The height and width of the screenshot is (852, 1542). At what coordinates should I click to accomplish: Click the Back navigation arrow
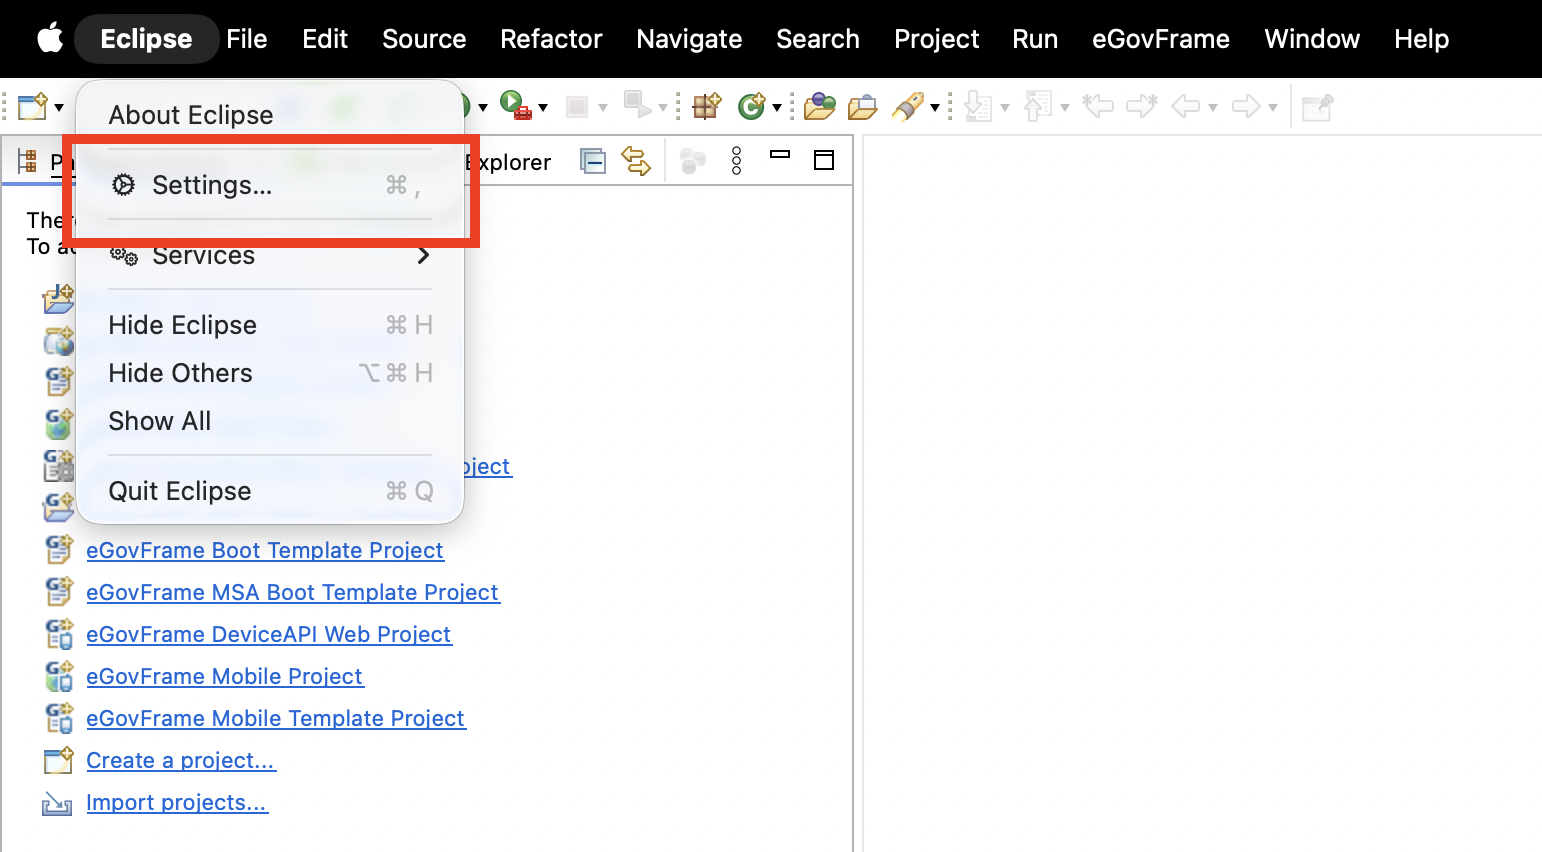point(1186,106)
